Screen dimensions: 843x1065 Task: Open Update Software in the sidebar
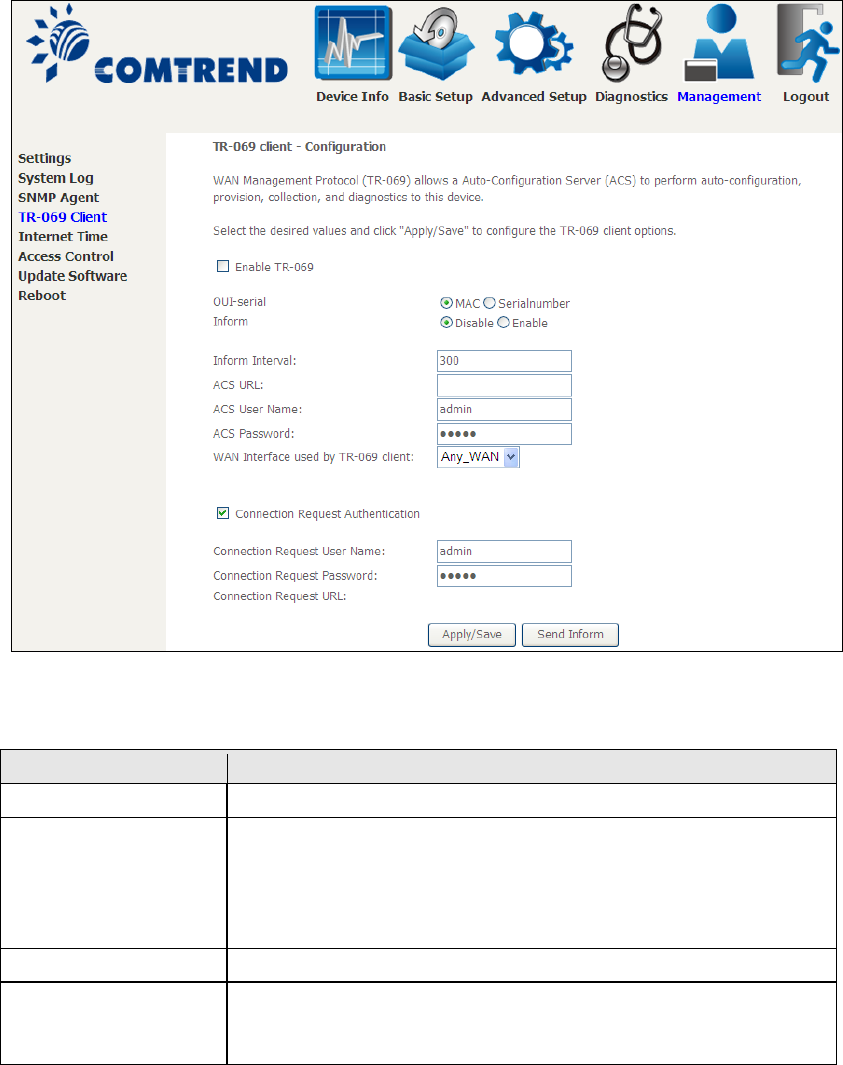pyautogui.click(x=73, y=276)
